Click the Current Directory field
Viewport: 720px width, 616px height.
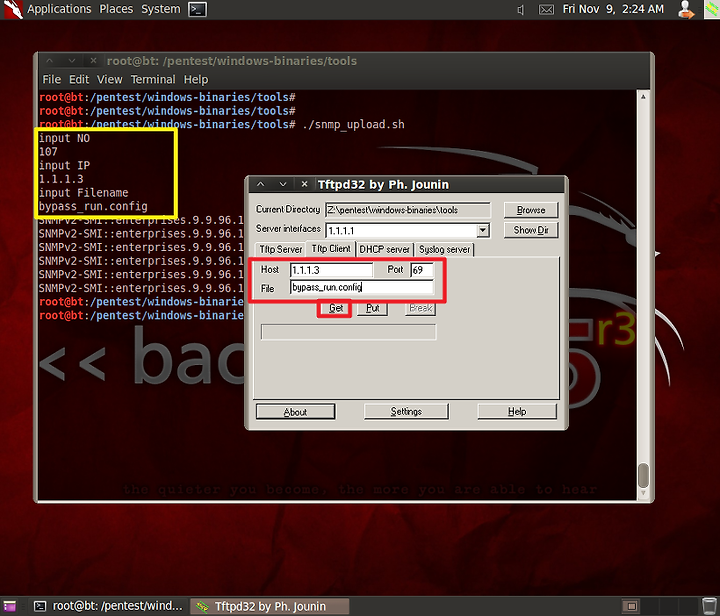point(408,210)
